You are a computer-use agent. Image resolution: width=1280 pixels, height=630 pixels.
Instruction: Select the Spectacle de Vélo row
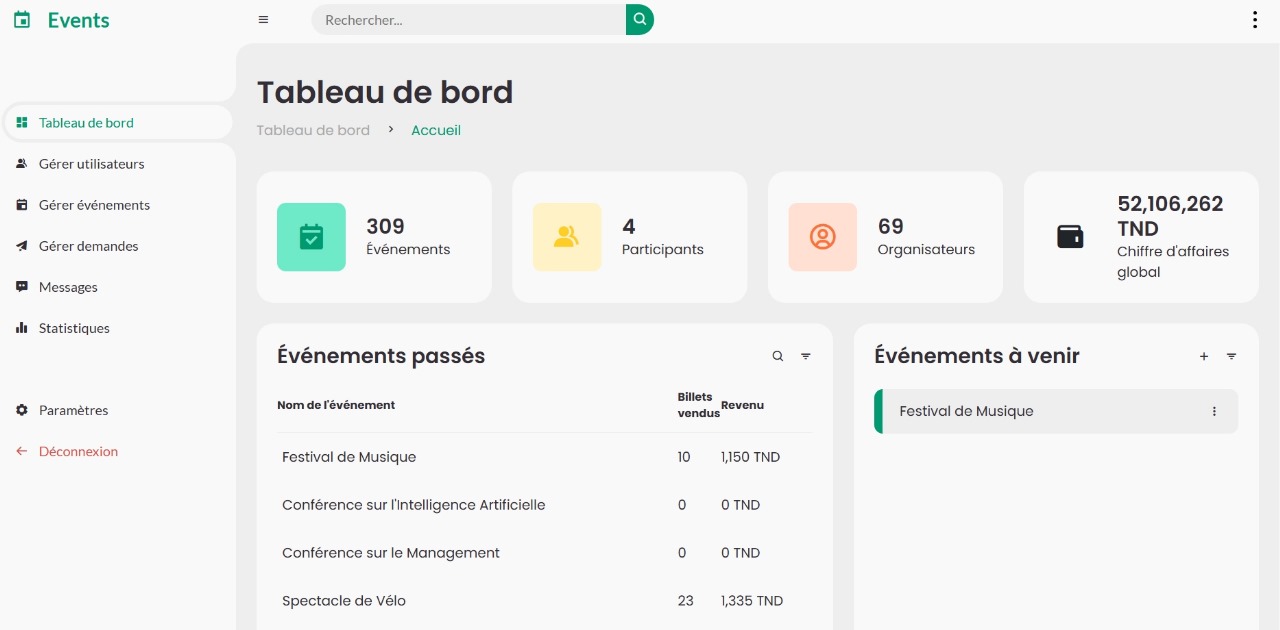544,601
